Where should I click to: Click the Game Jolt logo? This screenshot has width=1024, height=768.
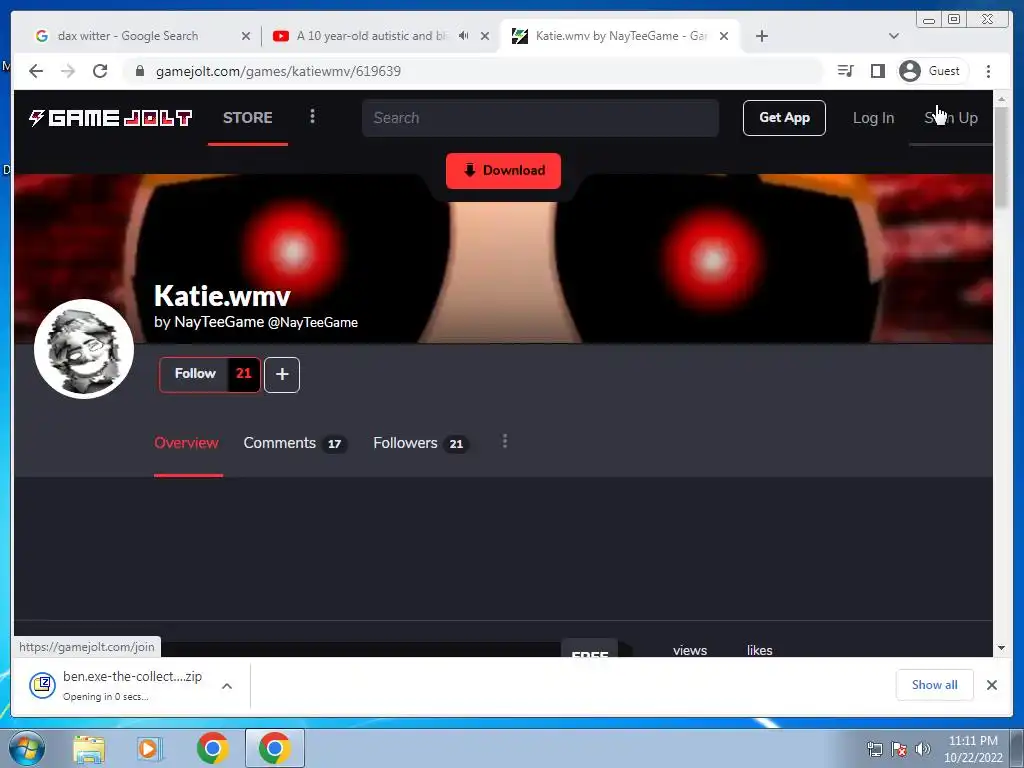tap(110, 118)
